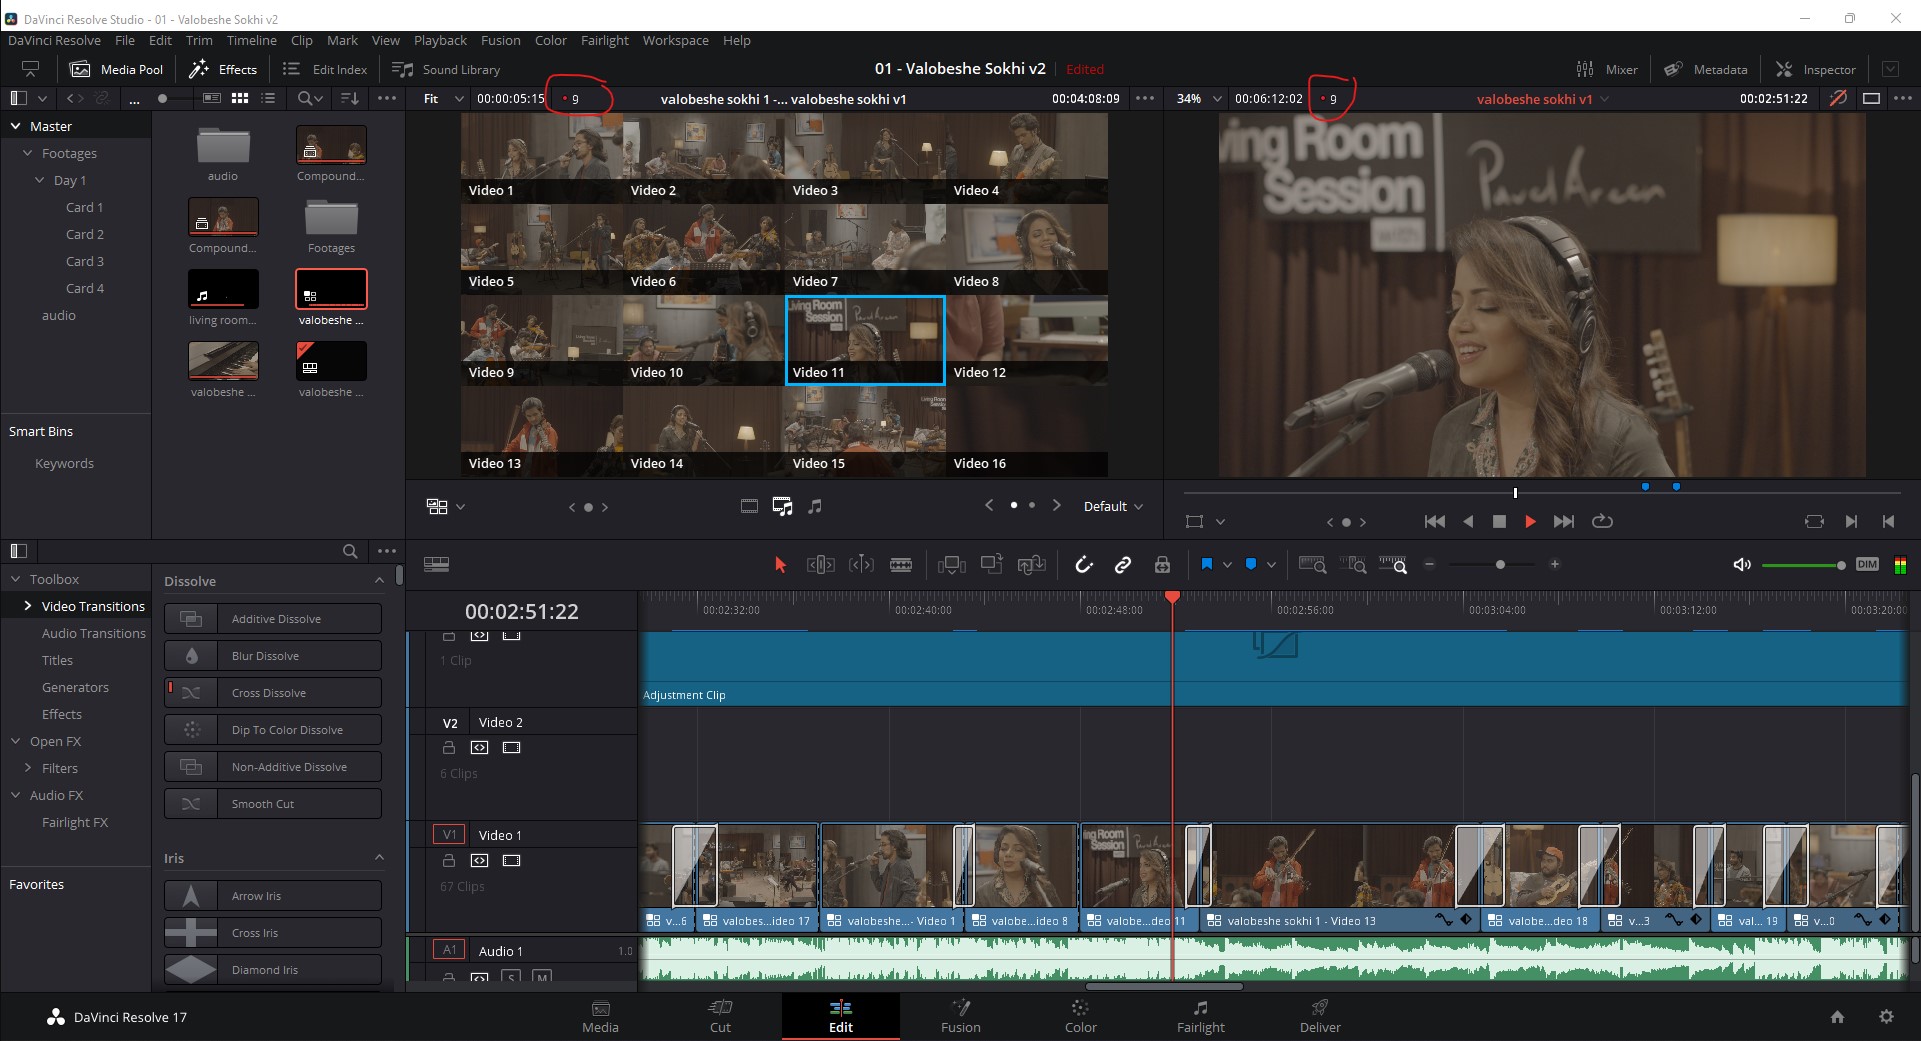Switch media pool to thumbnail view
Image resolution: width=1921 pixels, height=1041 pixels.
[240, 98]
